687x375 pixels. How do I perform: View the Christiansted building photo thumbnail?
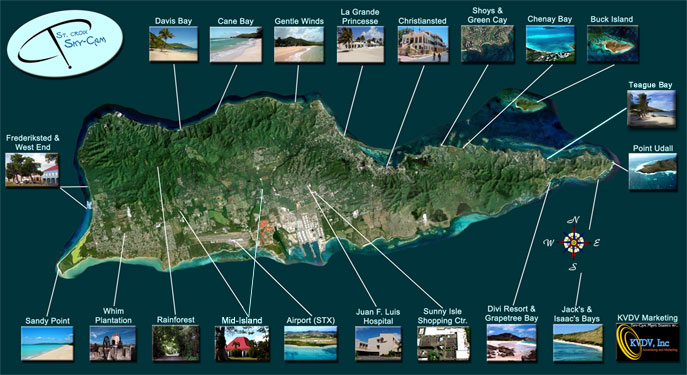tap(423, 44)
